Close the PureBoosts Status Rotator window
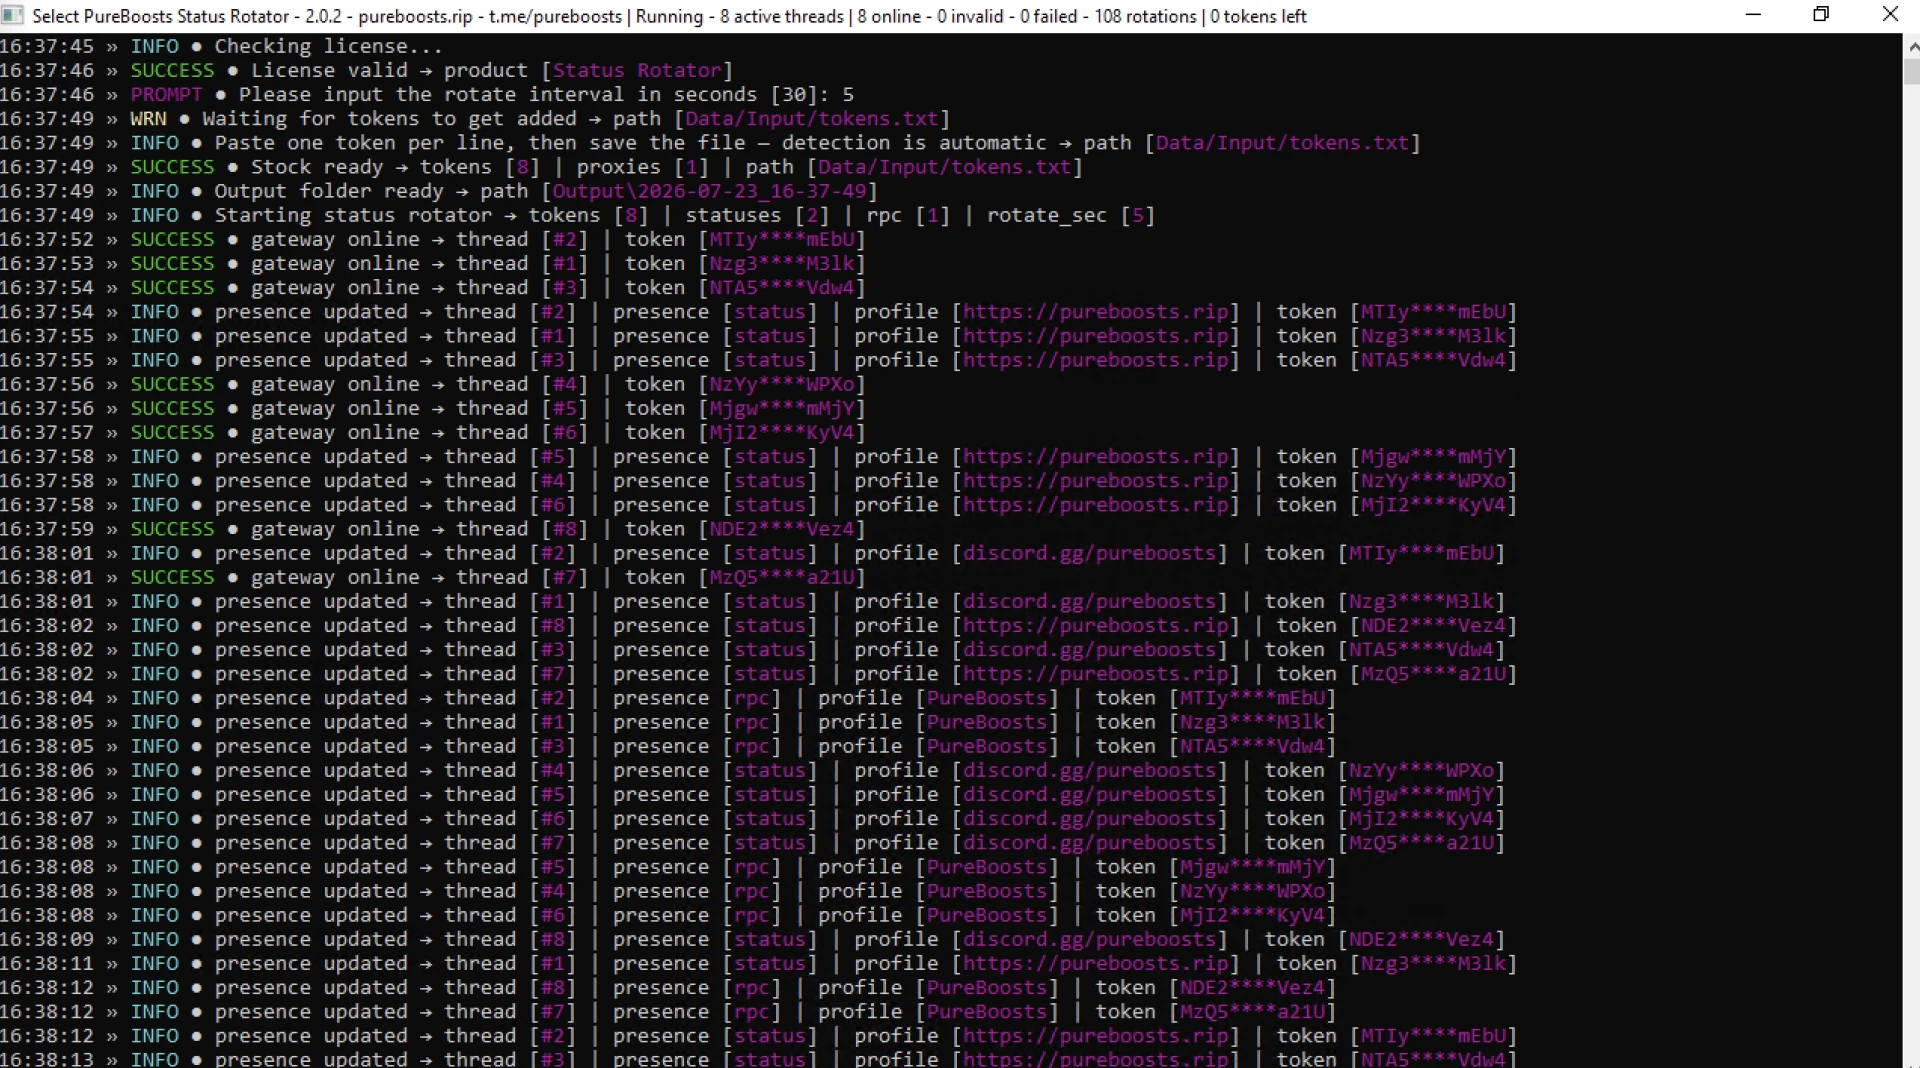The width and height of the screenshot is (1920, 1068). pyautogui.click(x=1890, y=15)
